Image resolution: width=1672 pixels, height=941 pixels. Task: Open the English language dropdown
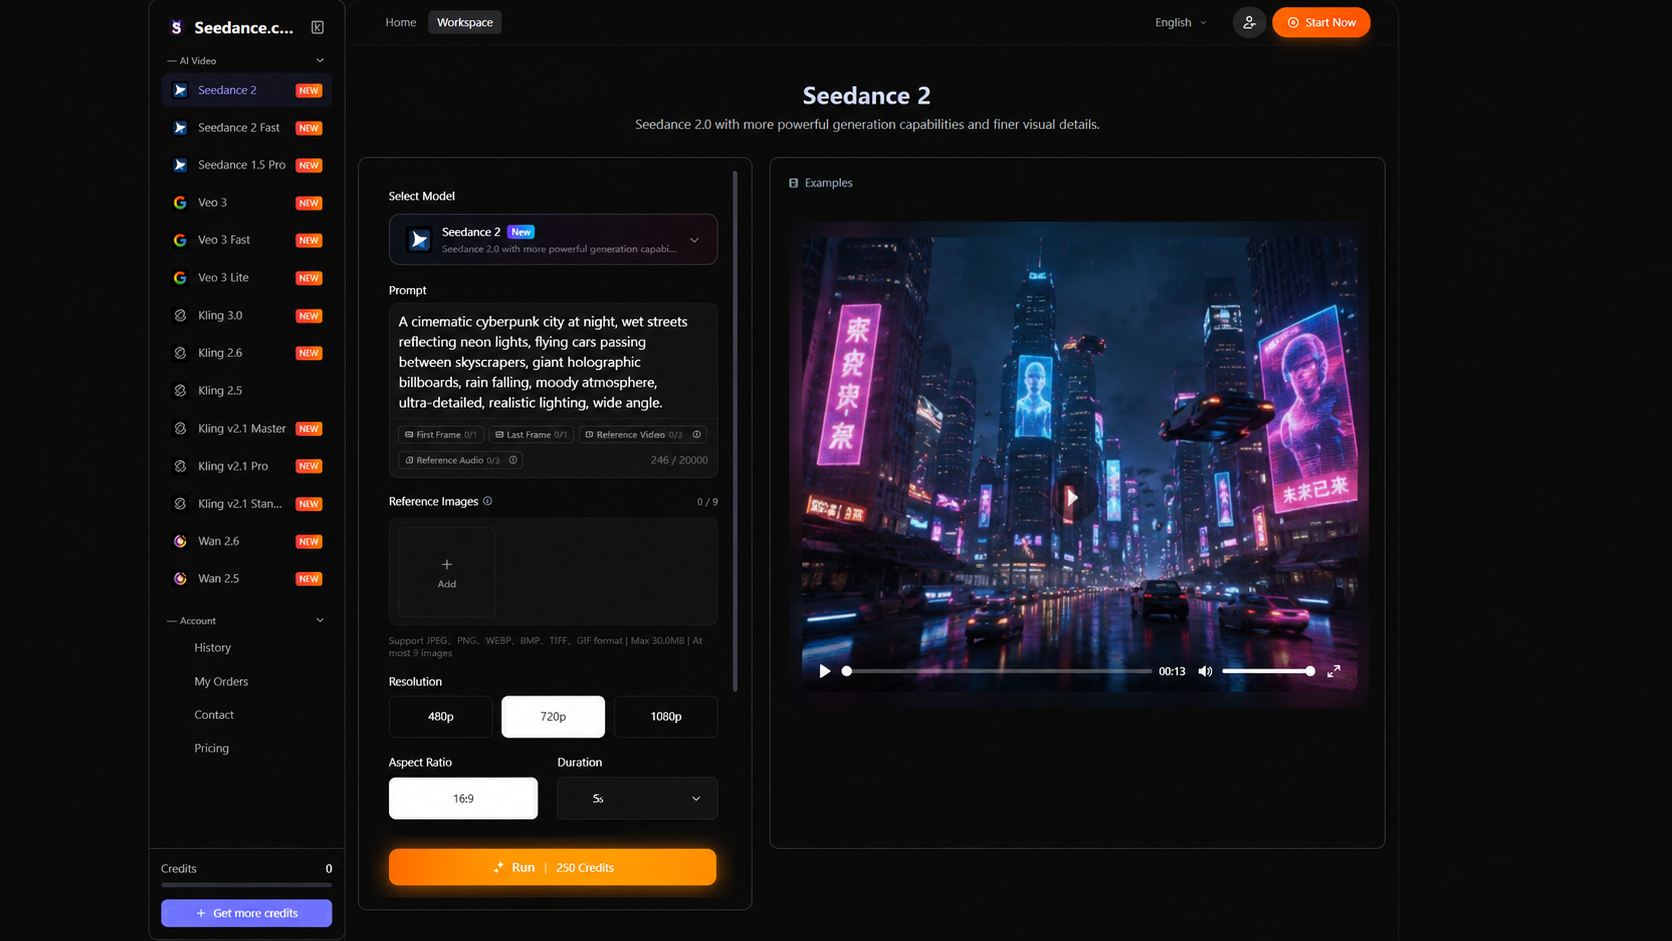tap(1181, 22)
